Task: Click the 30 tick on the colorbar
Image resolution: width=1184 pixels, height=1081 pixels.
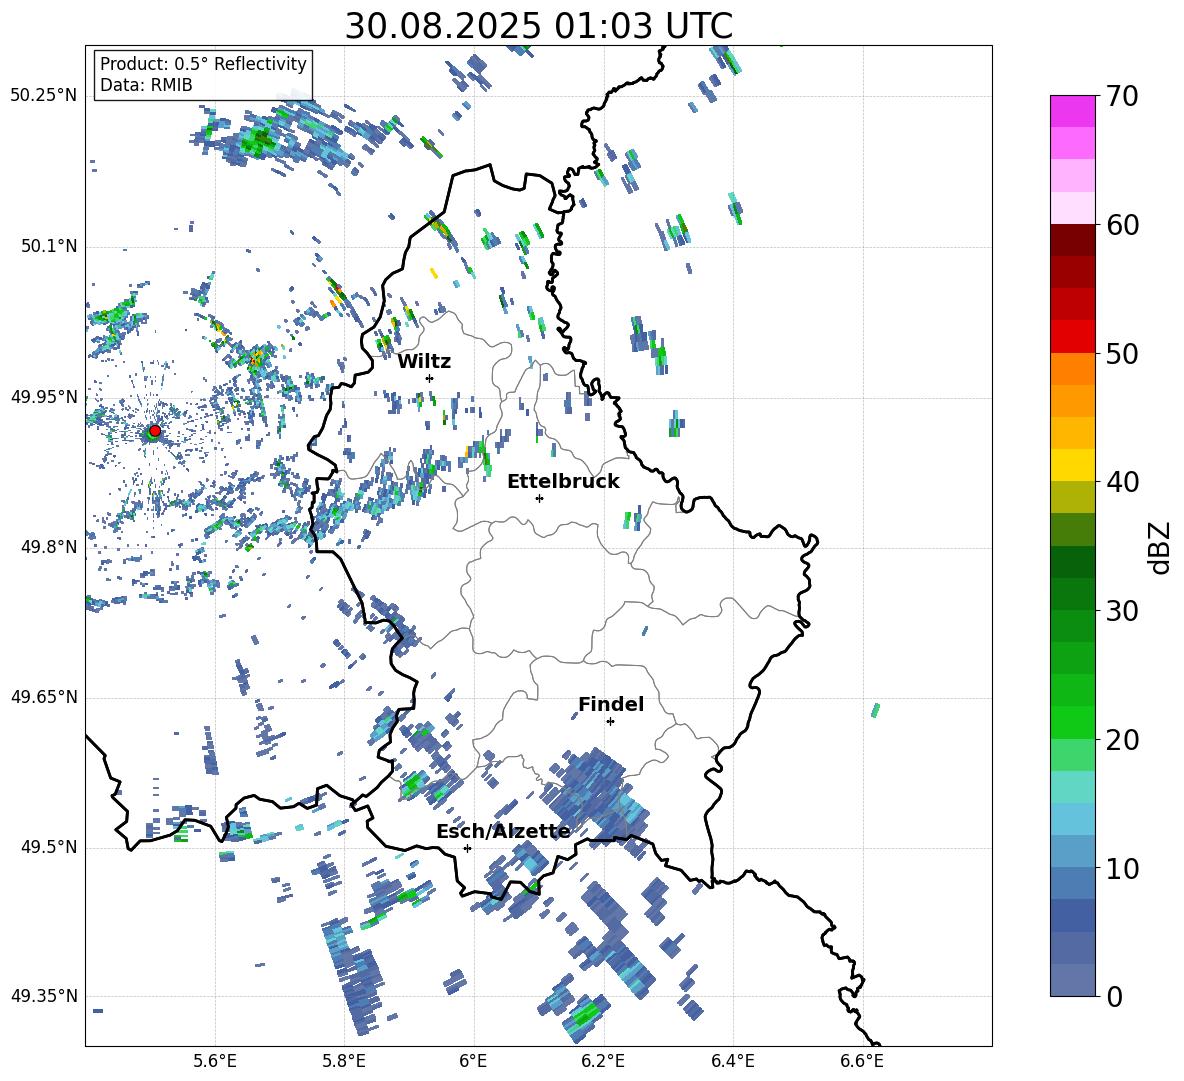Action: (x=1121, y=610)
